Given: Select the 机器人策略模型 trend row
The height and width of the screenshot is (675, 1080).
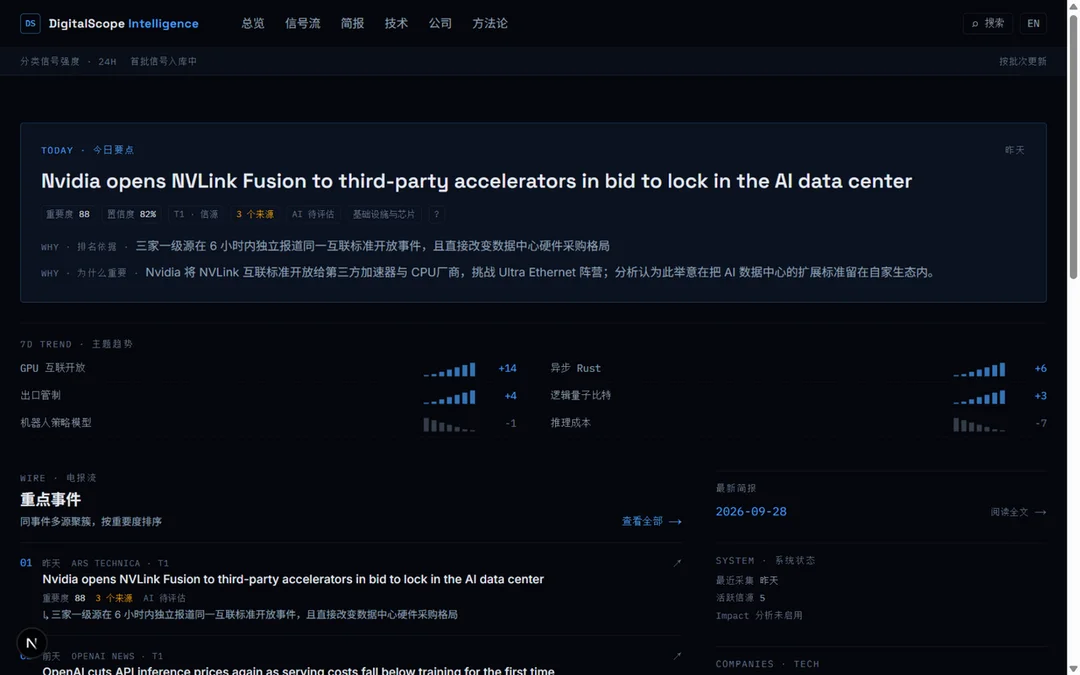Looking at the screenshot, I should pos(268,423).
